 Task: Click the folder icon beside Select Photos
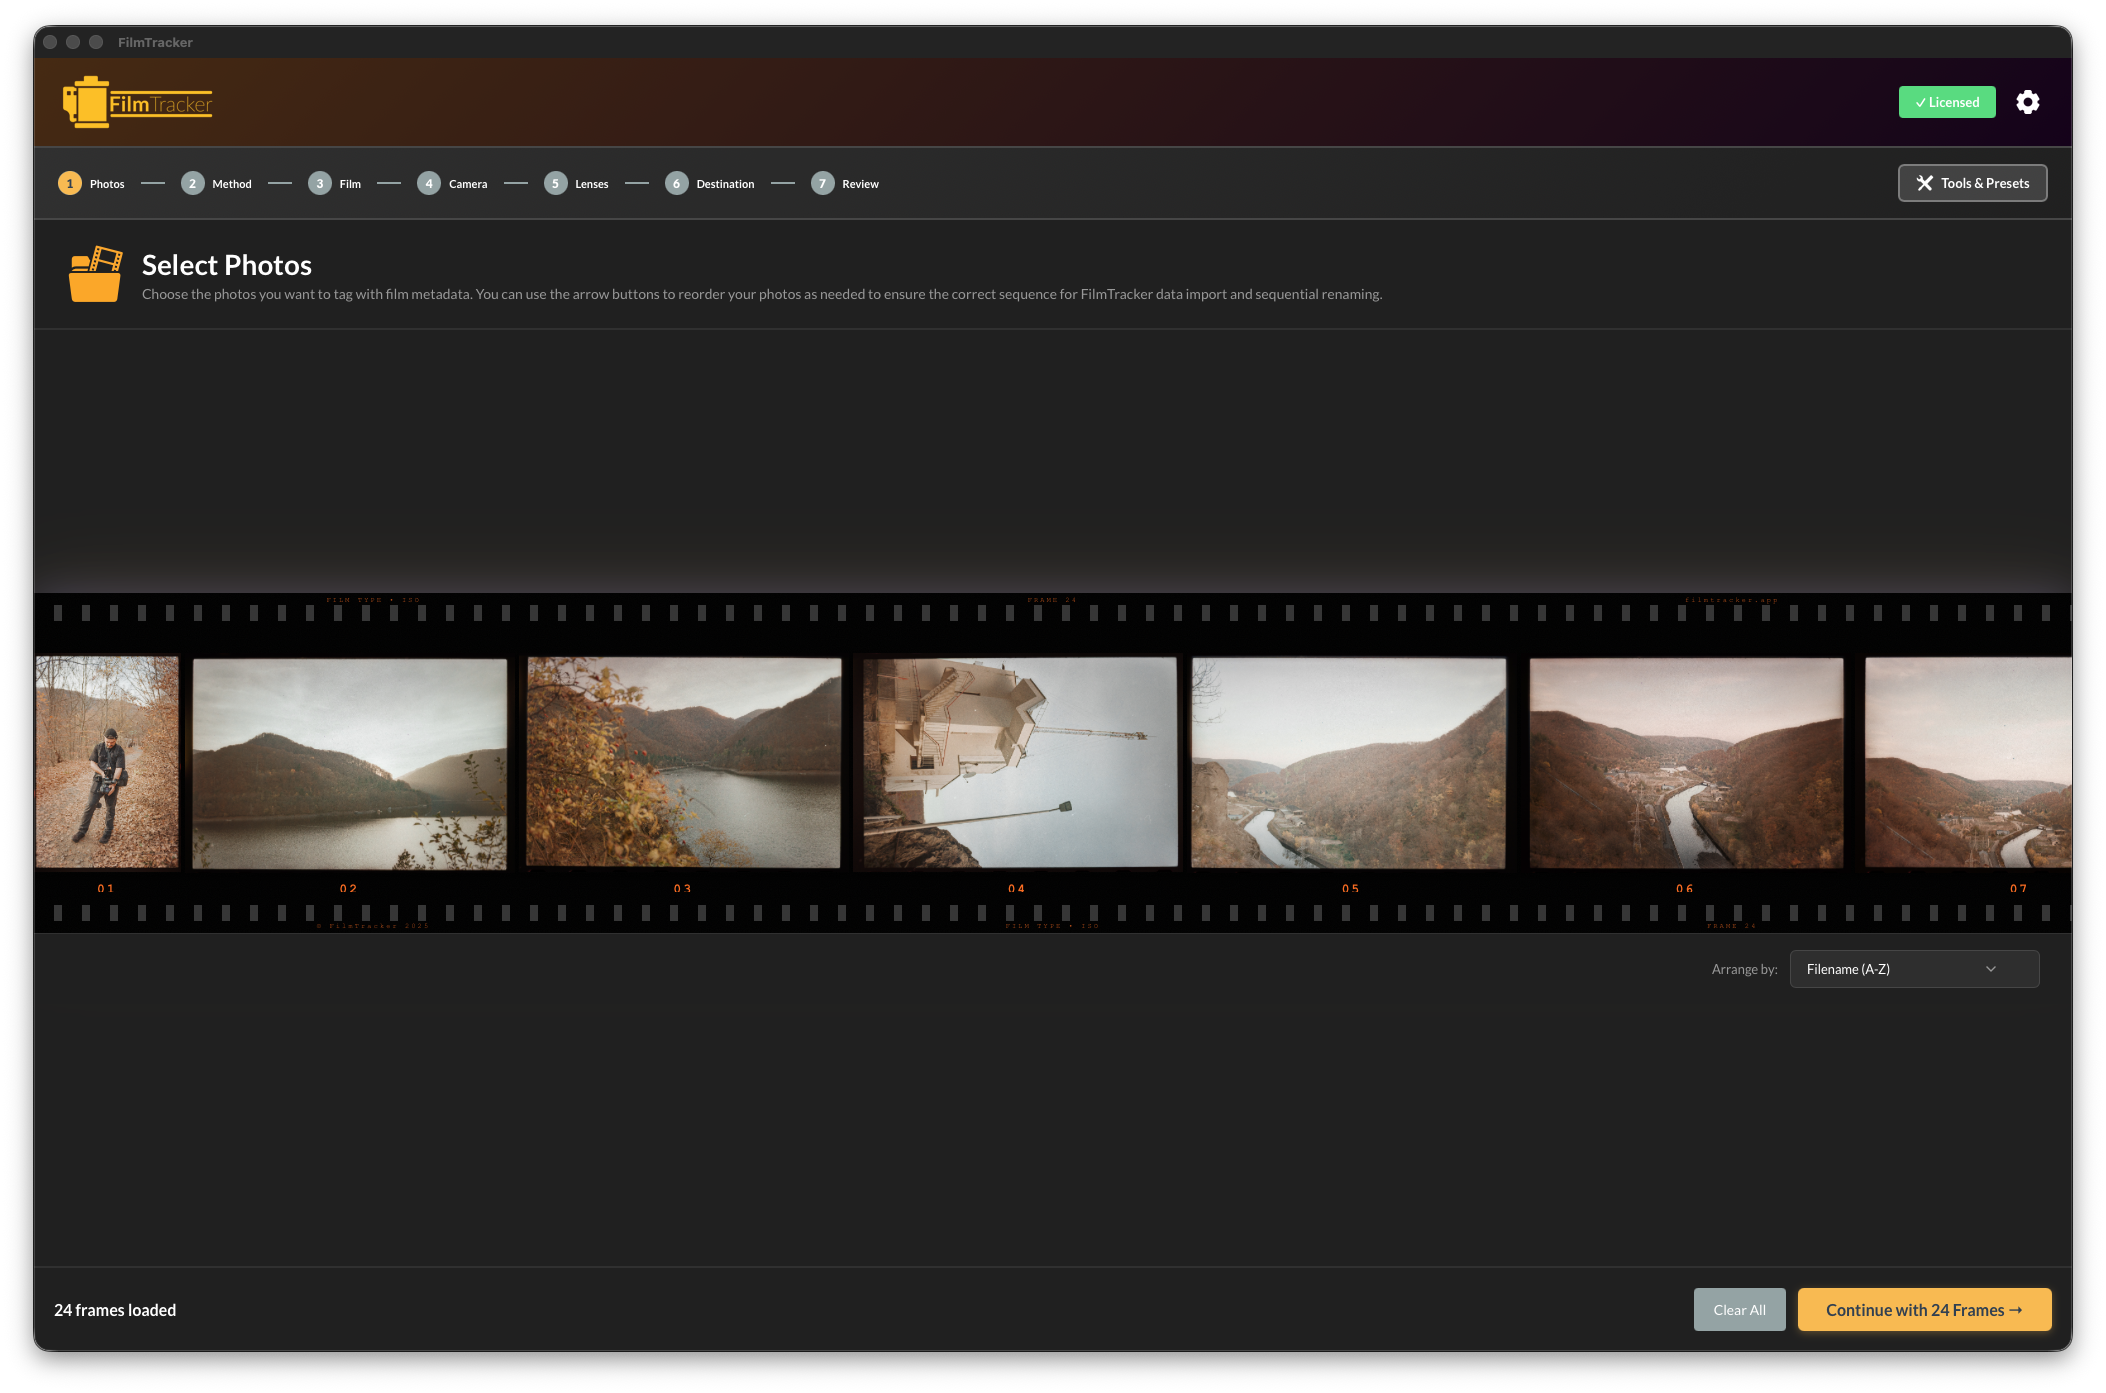[x=97, y=273]
